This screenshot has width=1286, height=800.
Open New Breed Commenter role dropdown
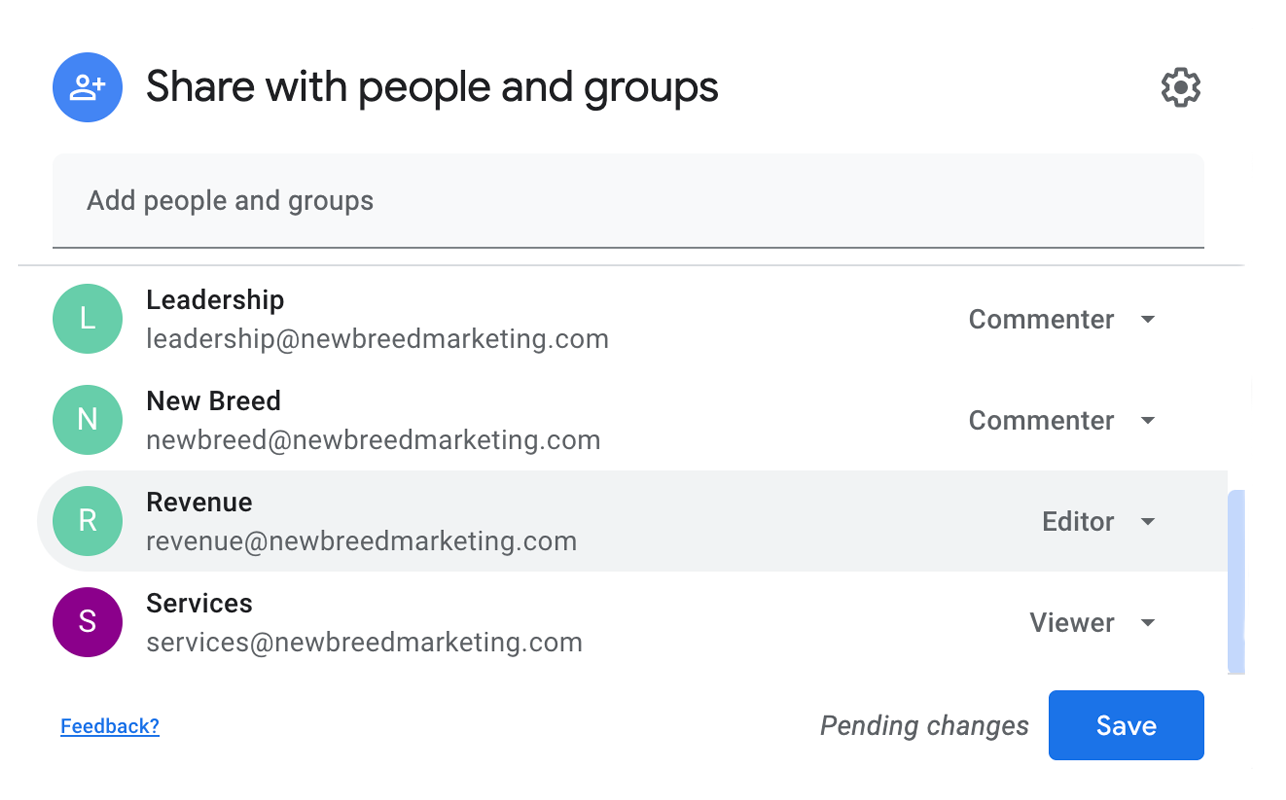click(1062, 421)
